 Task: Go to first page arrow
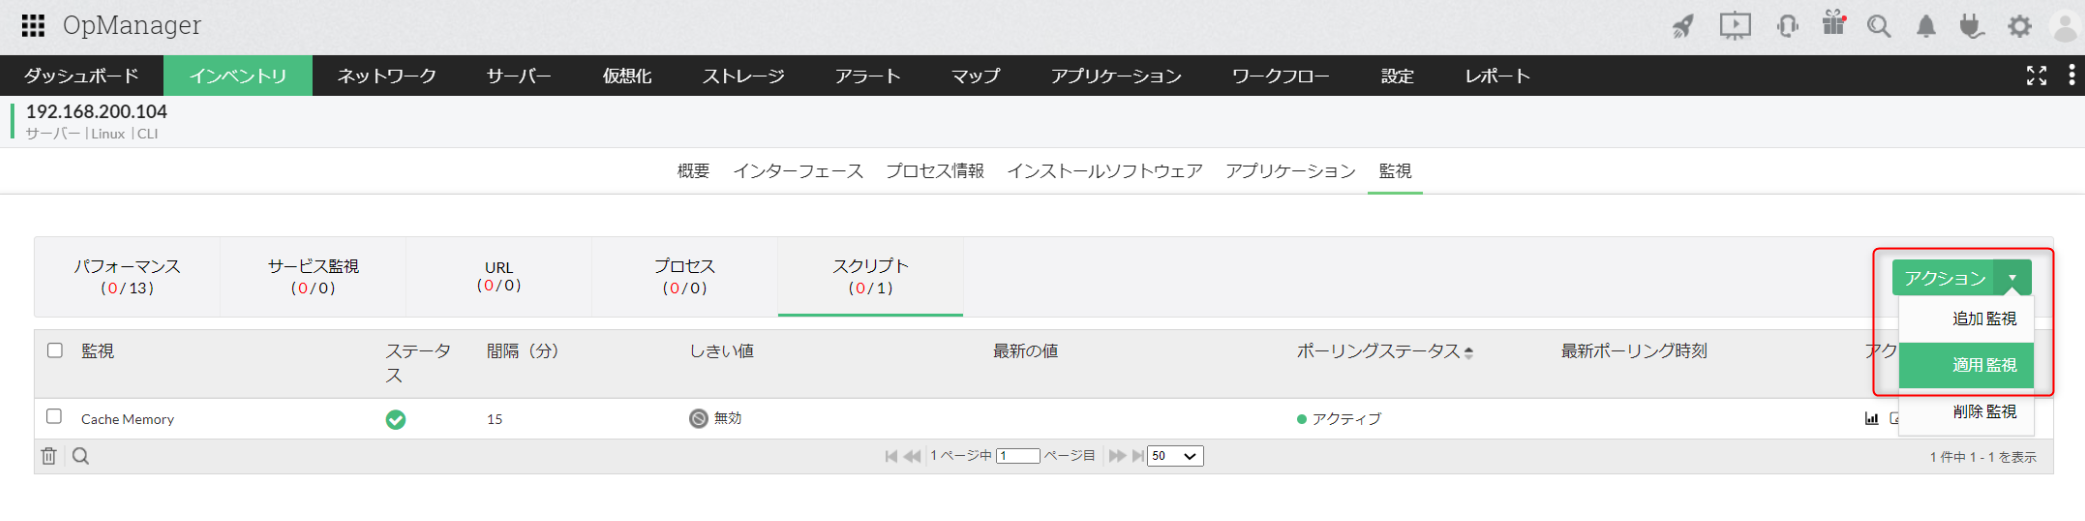coord(891,456)
